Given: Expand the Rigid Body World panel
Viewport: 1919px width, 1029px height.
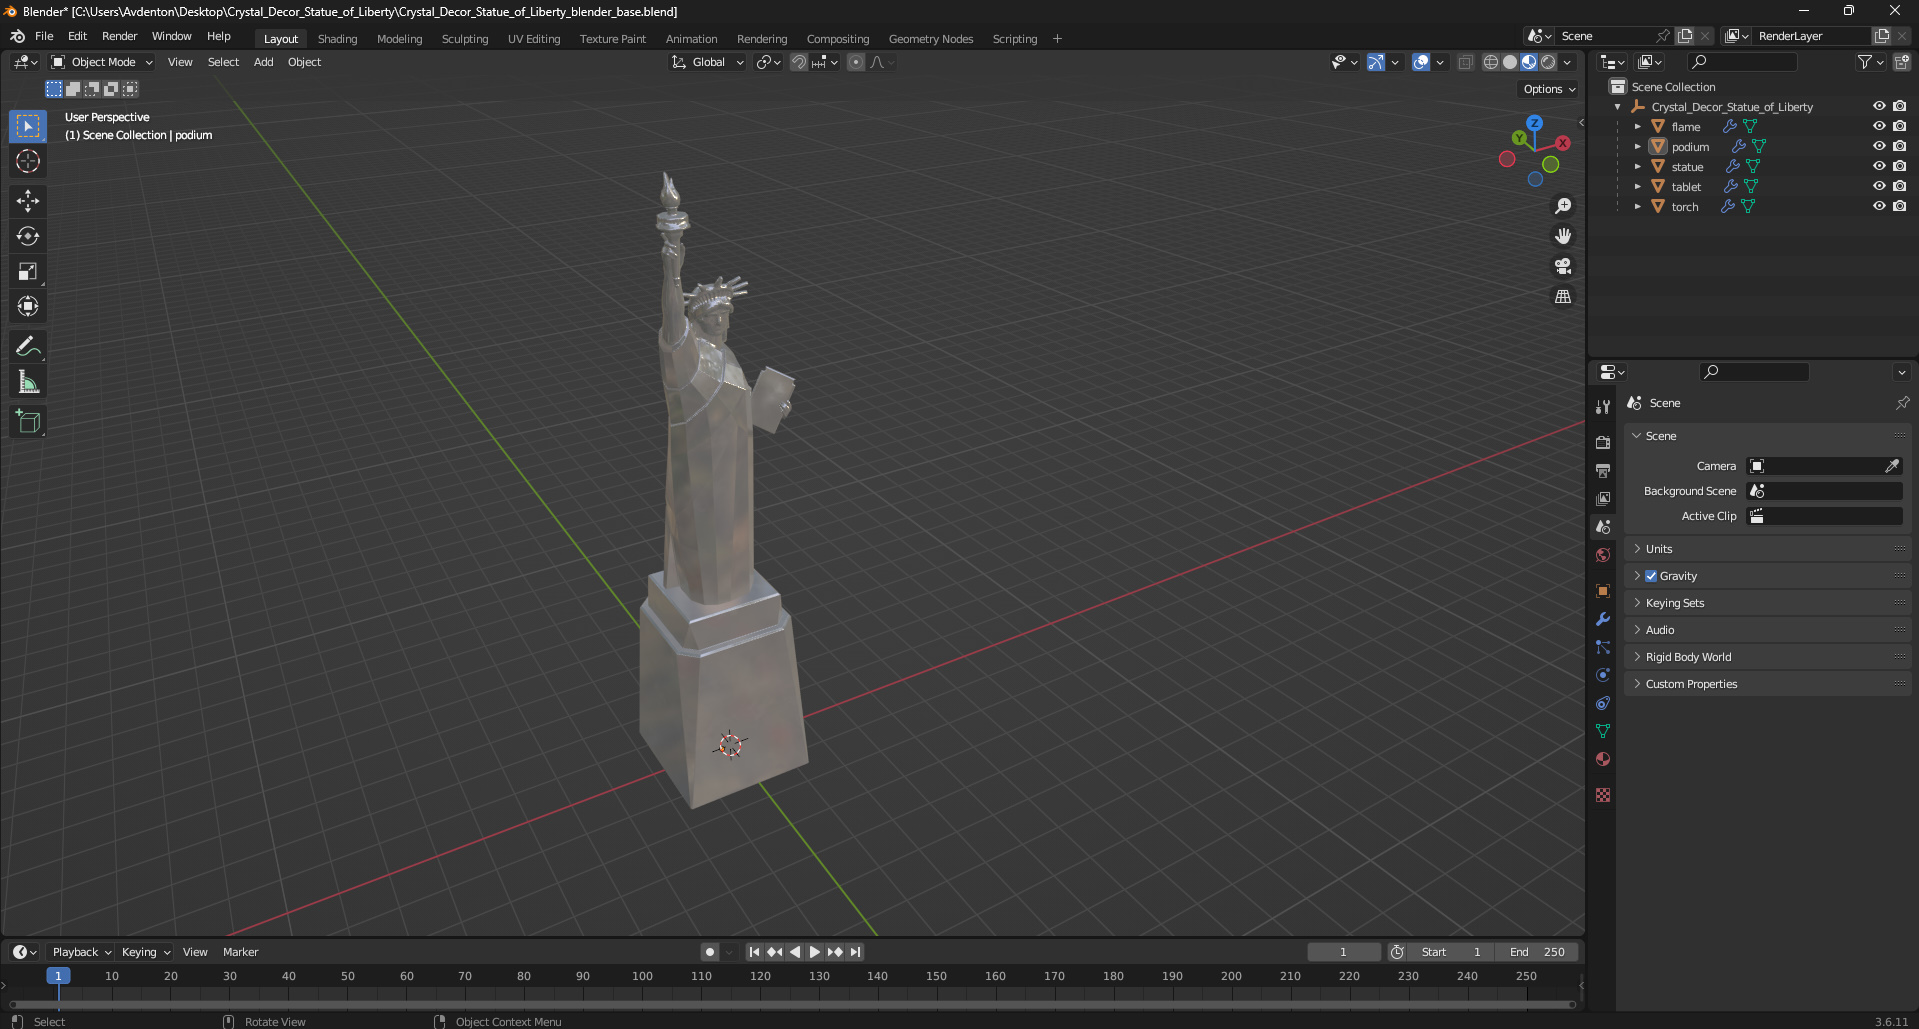Looking at the screenshot, I should [1768, 657].
